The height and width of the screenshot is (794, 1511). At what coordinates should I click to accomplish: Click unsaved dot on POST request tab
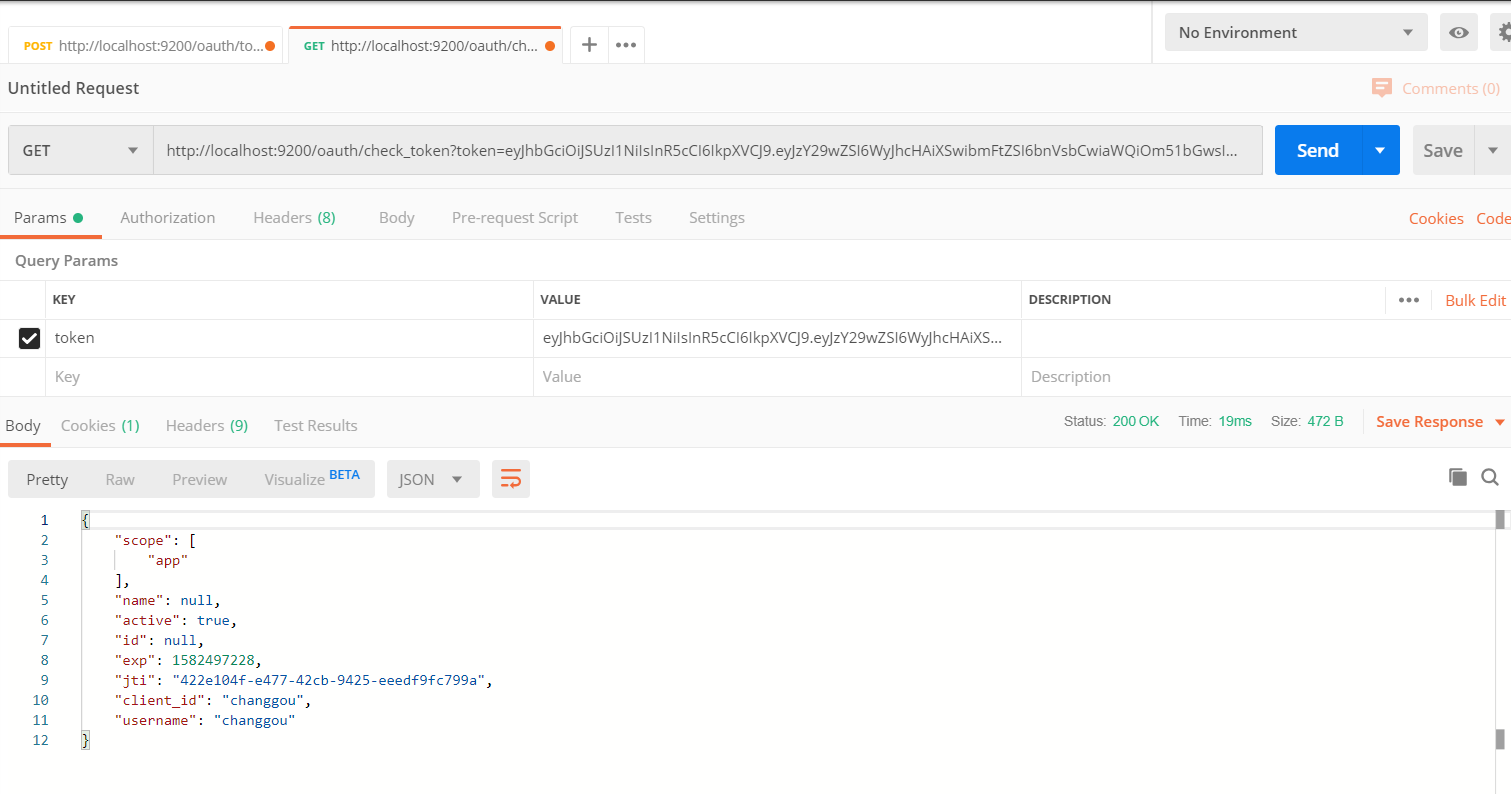(x=270, y=46)
